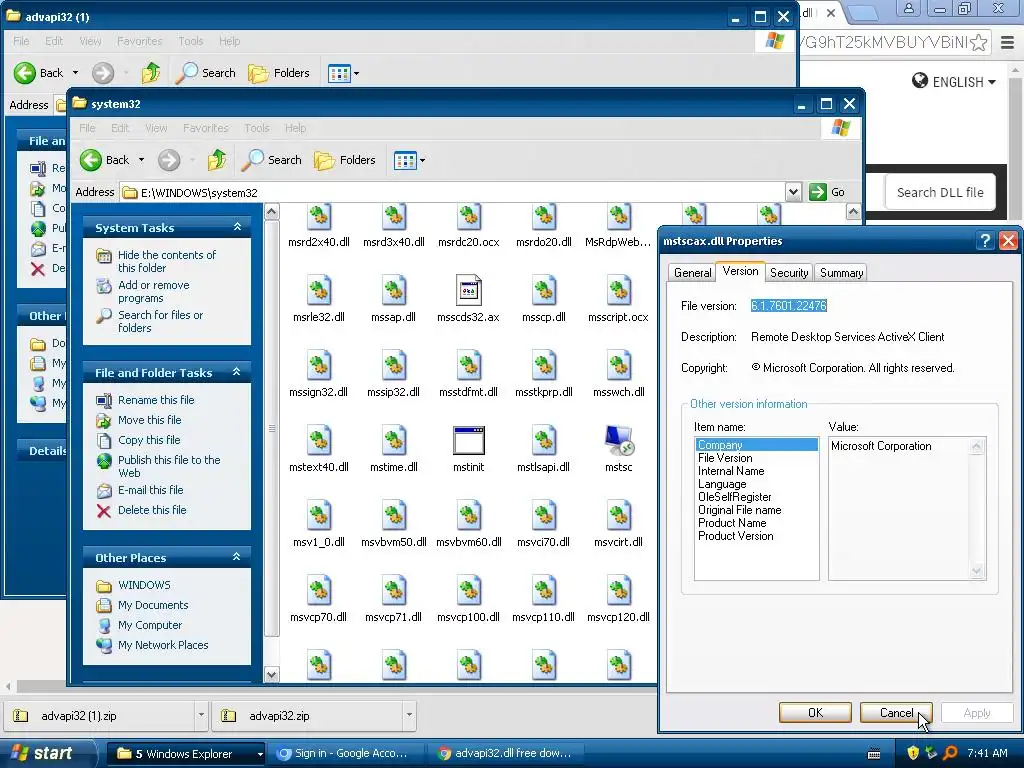This screenshot has height=768, width=1024.
Task: Click Delete this file link
Action: [152, 510]
